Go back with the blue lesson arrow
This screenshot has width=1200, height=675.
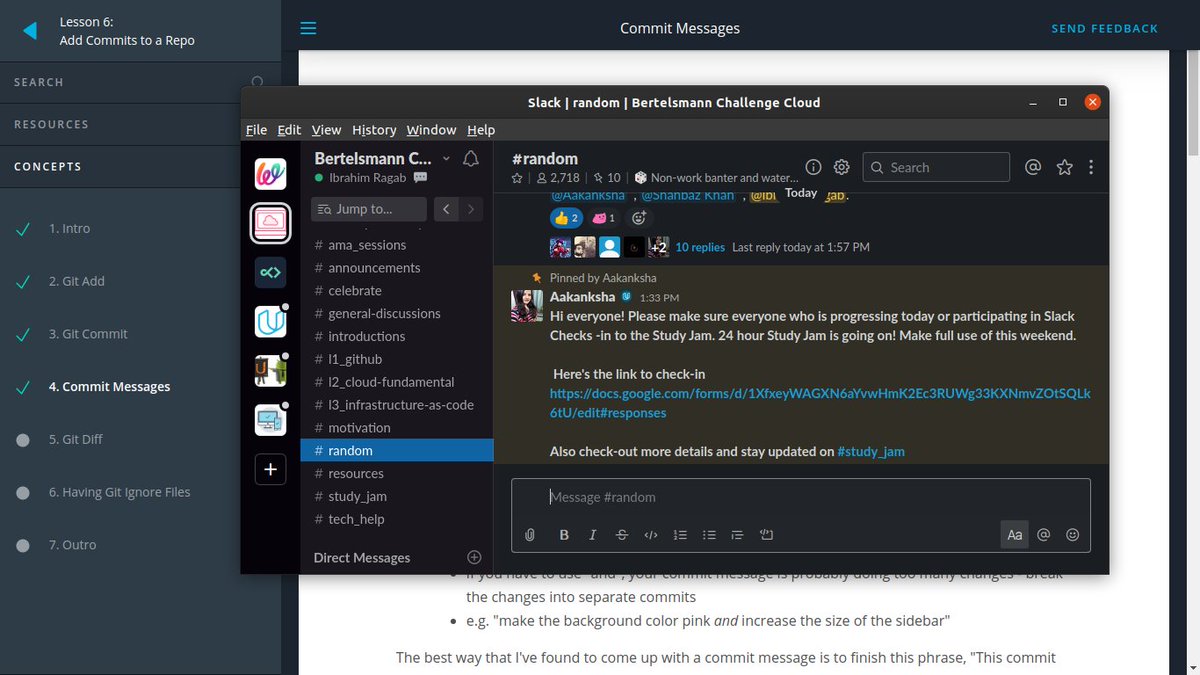coord(30,31)
